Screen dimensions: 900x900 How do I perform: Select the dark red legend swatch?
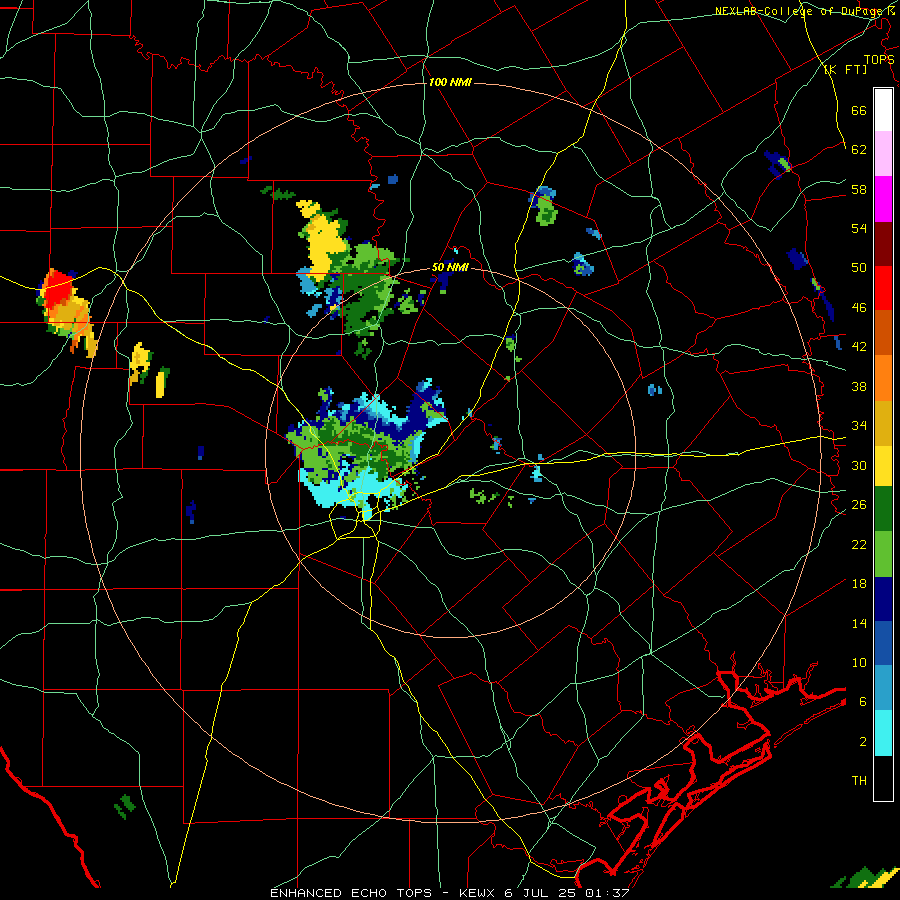coord(883,244)
